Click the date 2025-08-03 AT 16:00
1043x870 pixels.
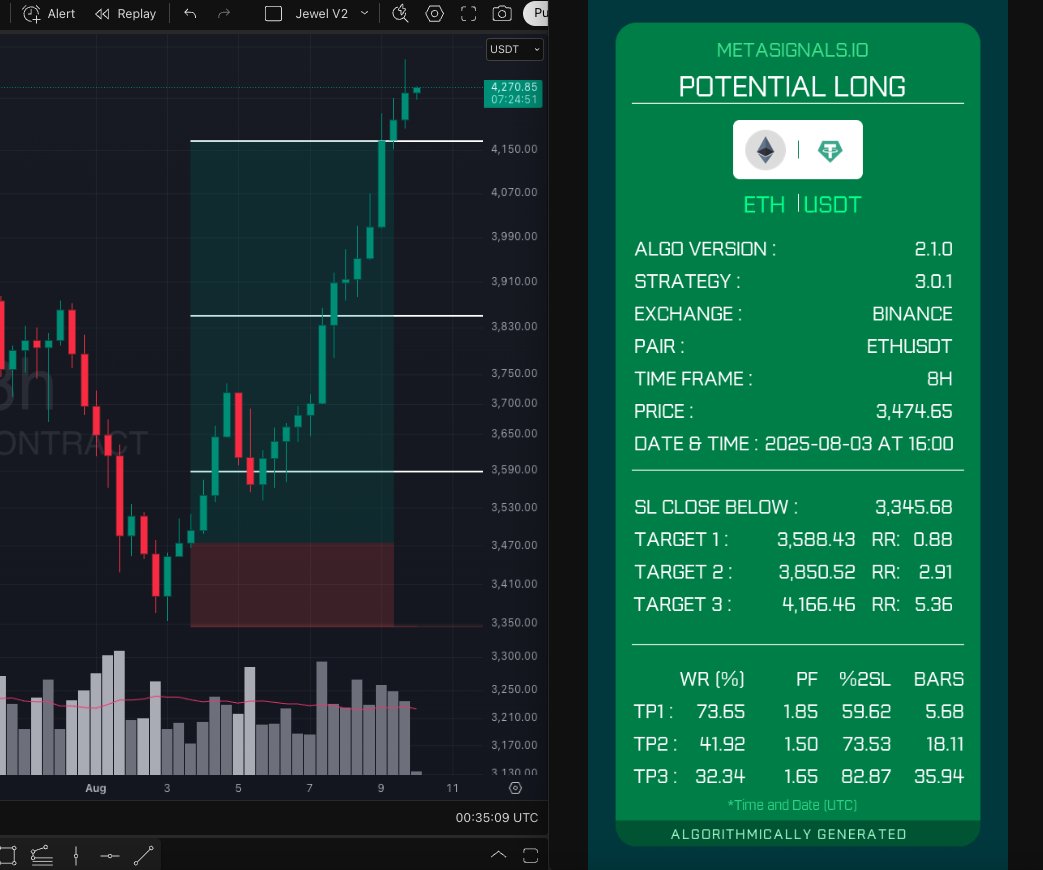pos(859,444)
